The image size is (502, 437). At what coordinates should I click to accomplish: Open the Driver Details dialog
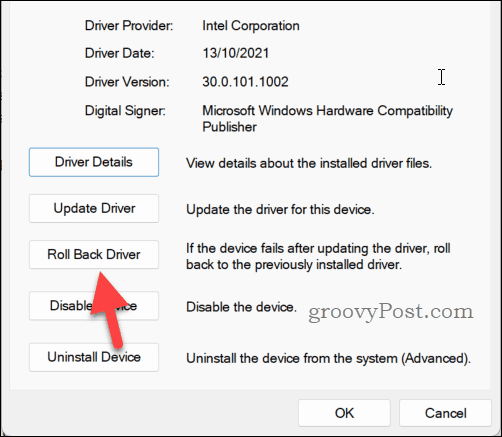coord(94,162)
